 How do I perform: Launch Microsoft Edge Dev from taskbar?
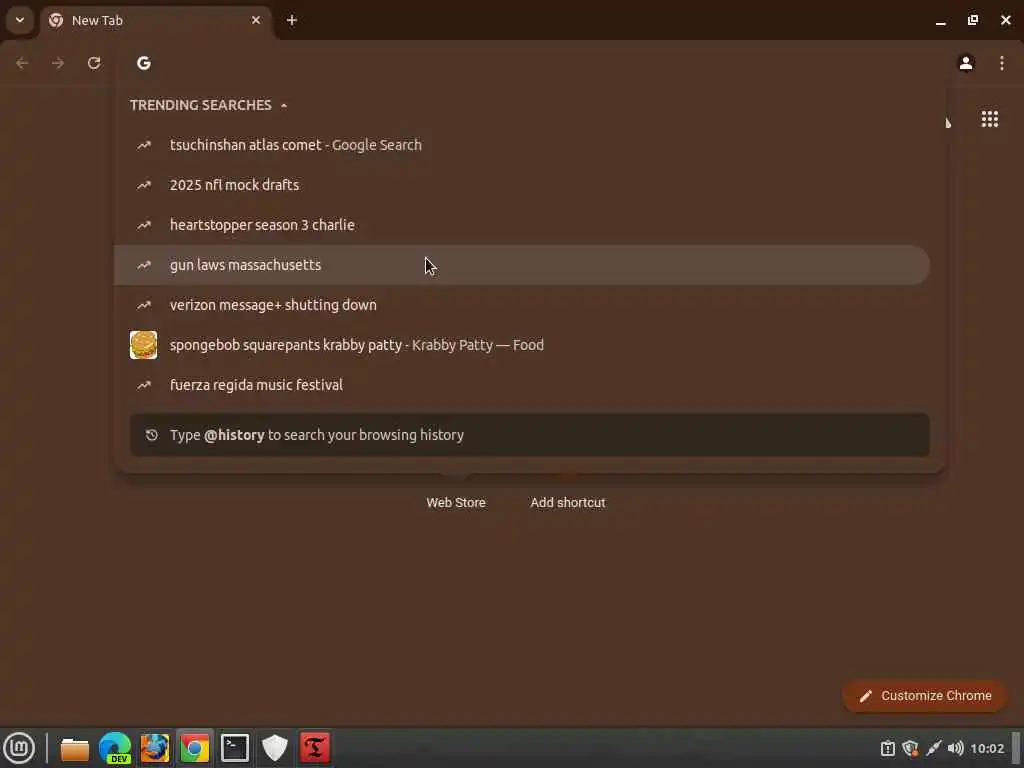[x=115, y=748]
